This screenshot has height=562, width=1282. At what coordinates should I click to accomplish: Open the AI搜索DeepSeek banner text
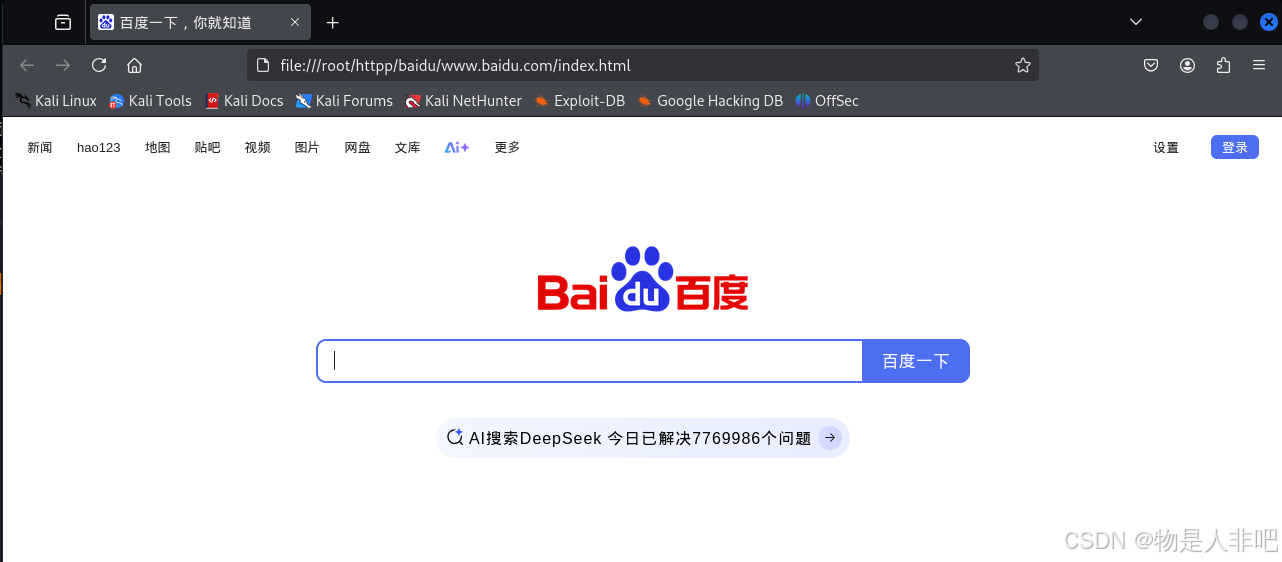(640, 438)
